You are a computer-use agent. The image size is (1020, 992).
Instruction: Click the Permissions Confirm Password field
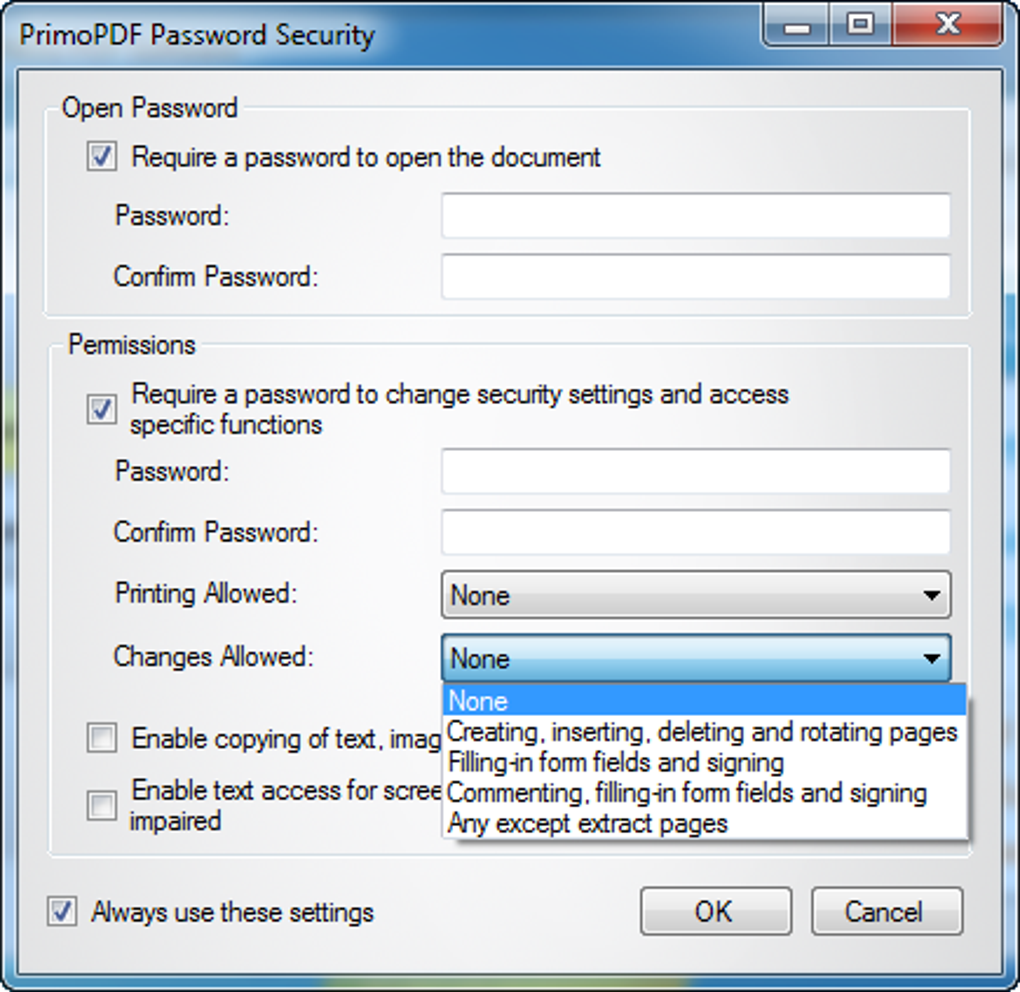[695, 532]
